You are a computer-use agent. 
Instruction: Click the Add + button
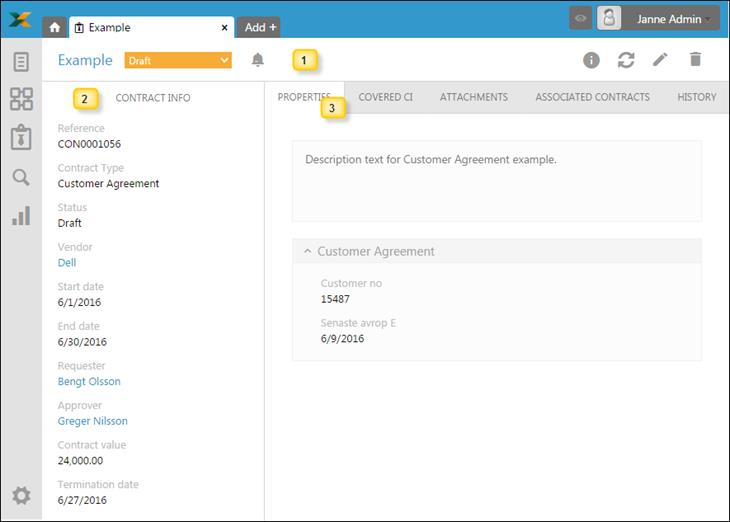[x=260, y=27]
